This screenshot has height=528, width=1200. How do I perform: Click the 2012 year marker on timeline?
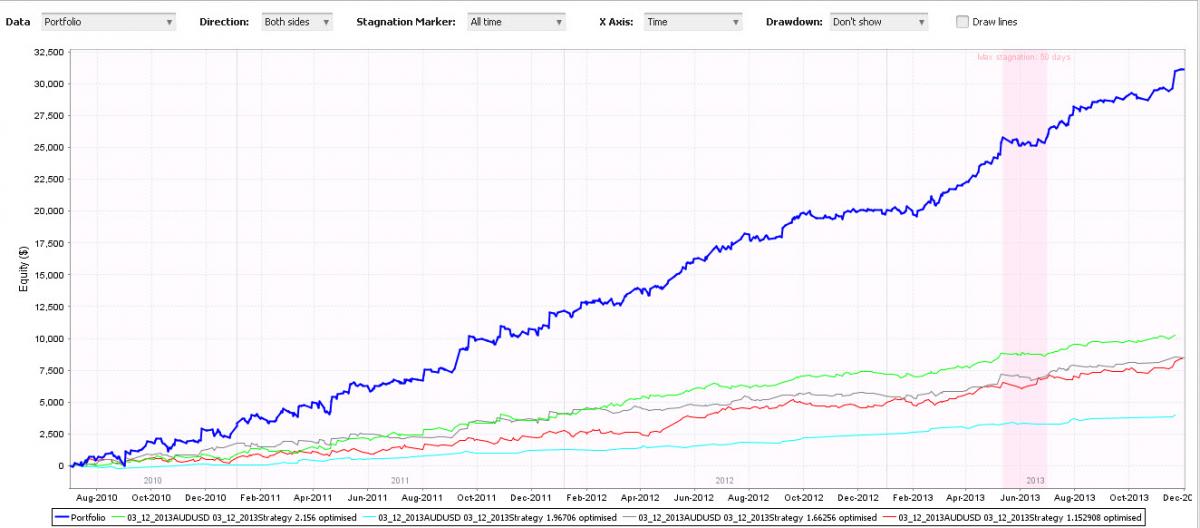click(725, 481)
